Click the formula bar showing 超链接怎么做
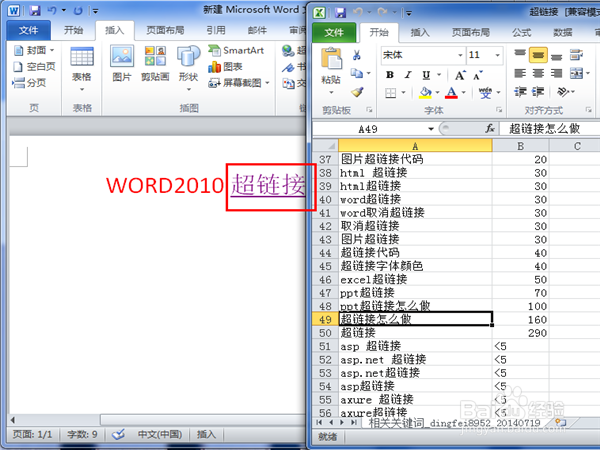The width and height of the screenshot is (600, 450). click(550, 129)
